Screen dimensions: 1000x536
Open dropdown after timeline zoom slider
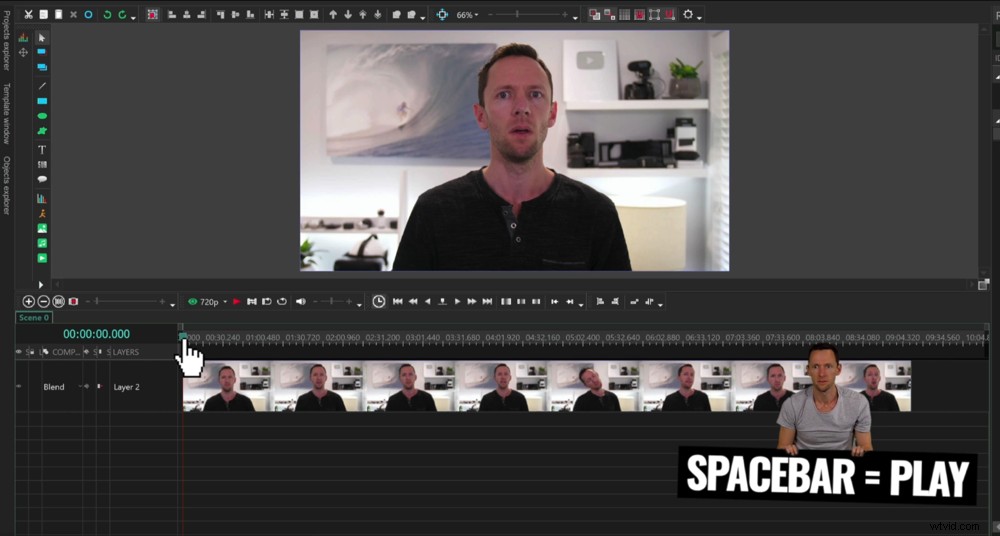pos(172,305)
